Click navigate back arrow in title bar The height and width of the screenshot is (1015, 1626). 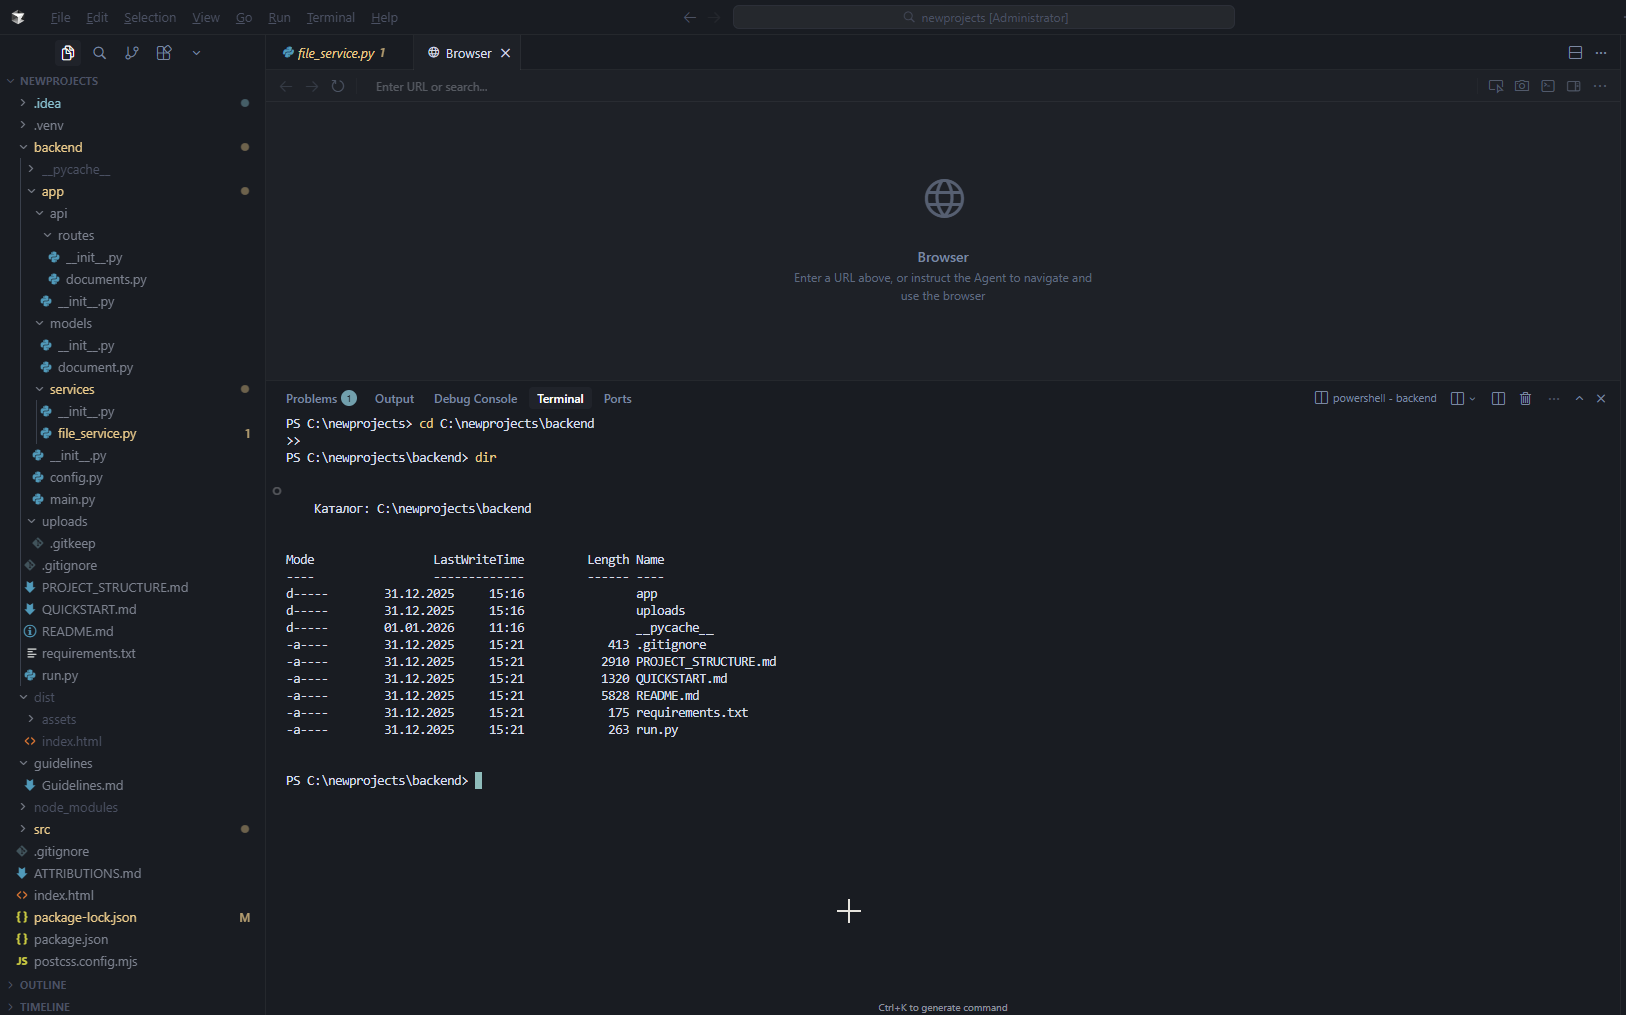[x=689, y=17]
